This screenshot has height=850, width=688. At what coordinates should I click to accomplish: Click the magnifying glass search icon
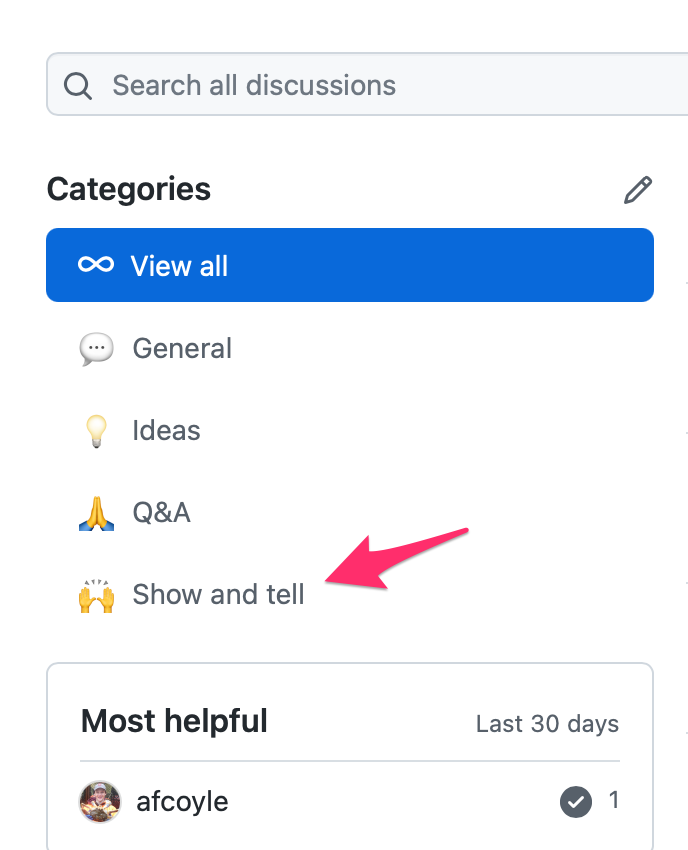pyautogui.click(x=78, y=86)
